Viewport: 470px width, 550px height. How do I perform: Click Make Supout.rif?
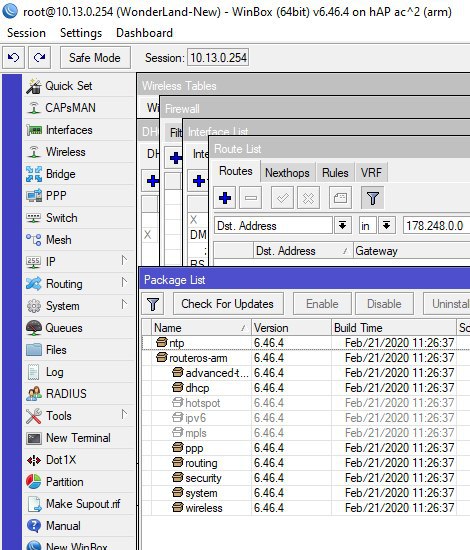tap(79, 504)
